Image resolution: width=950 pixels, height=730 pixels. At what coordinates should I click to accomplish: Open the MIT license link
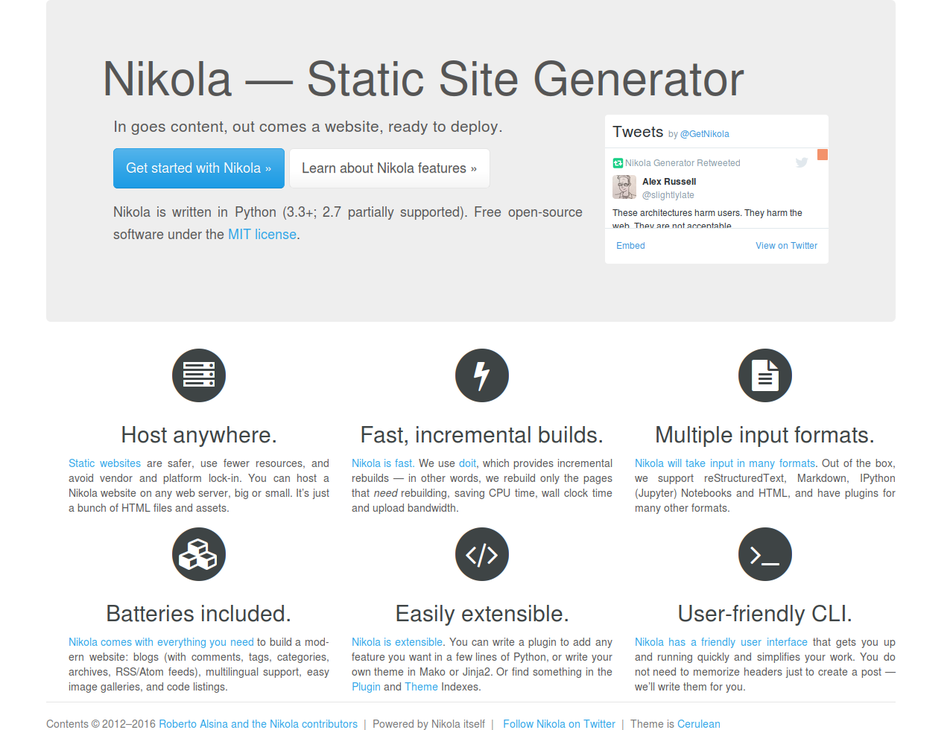[262, 234]
